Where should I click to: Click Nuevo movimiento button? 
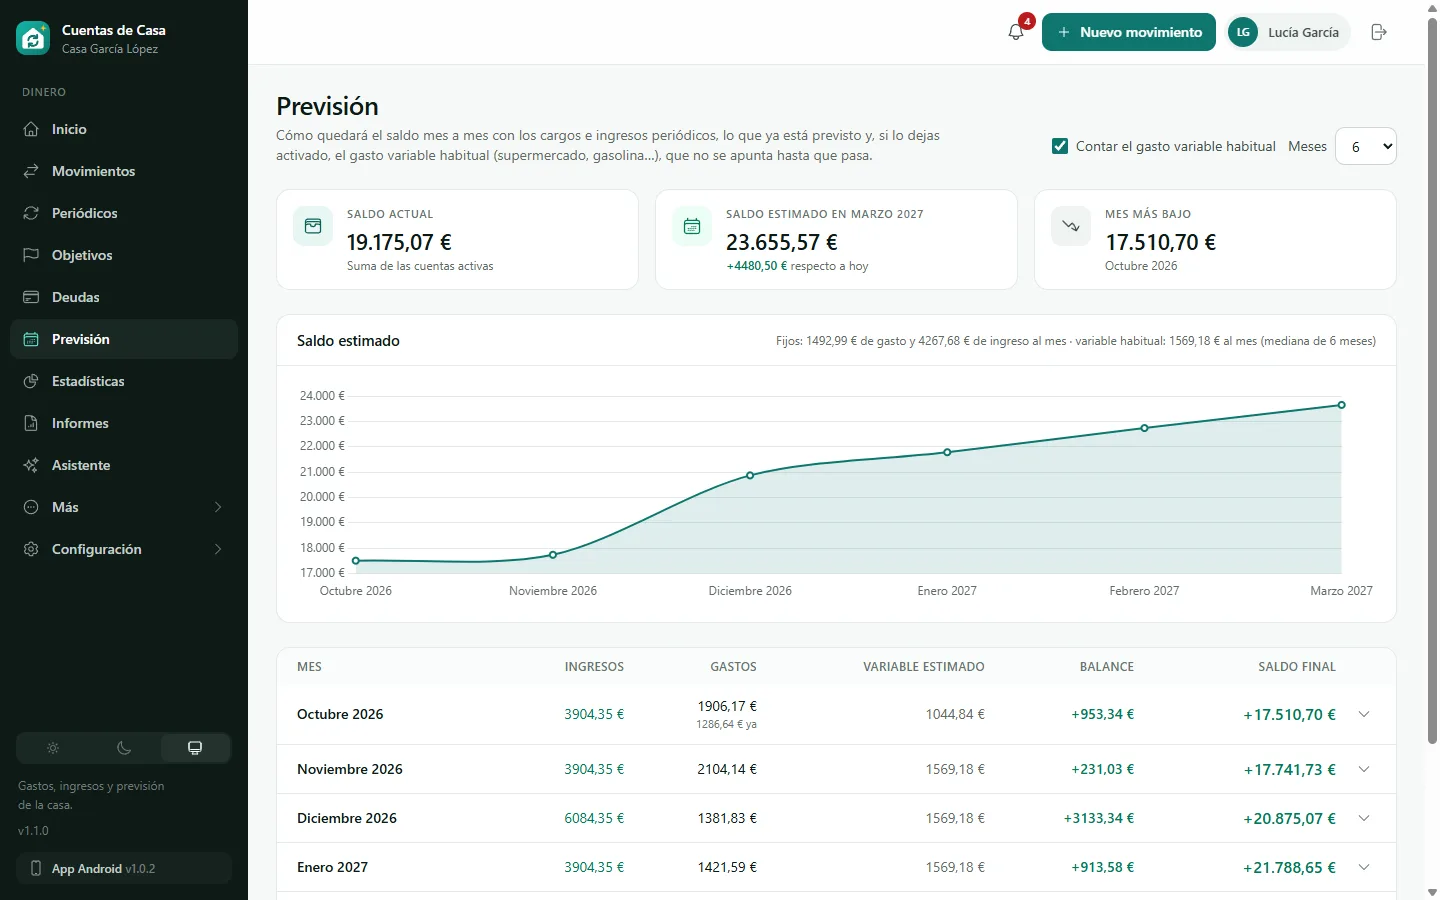(1129, 32)
